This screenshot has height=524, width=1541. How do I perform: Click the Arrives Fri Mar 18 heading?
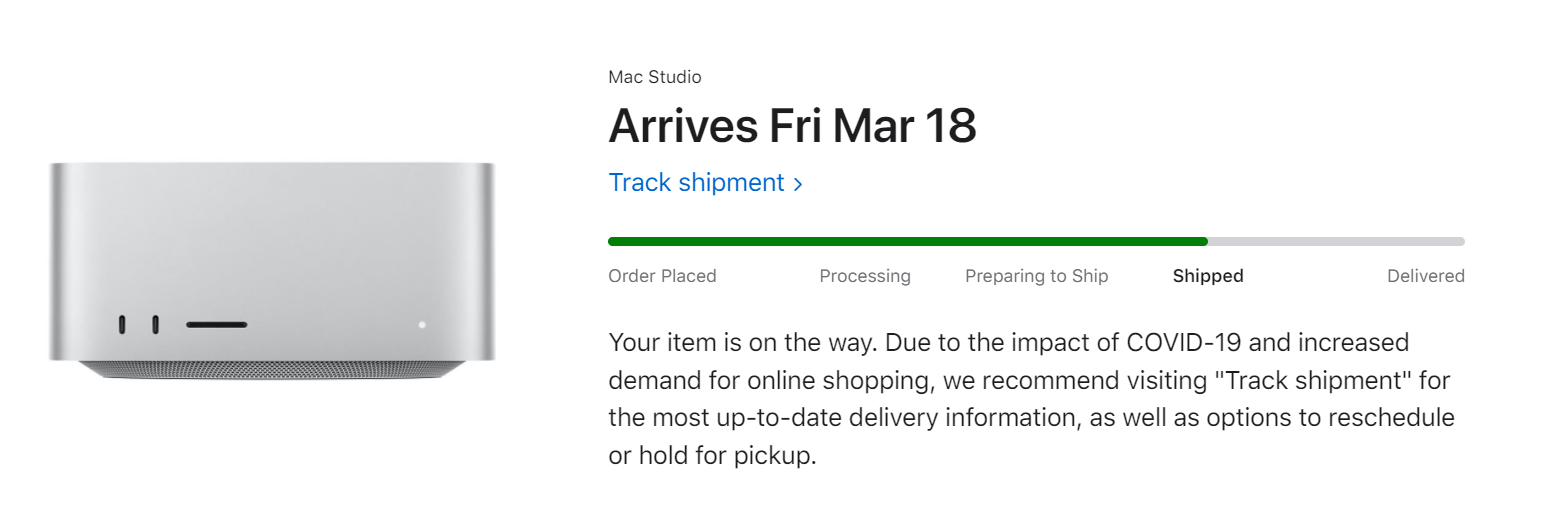[x=792, y=126]
